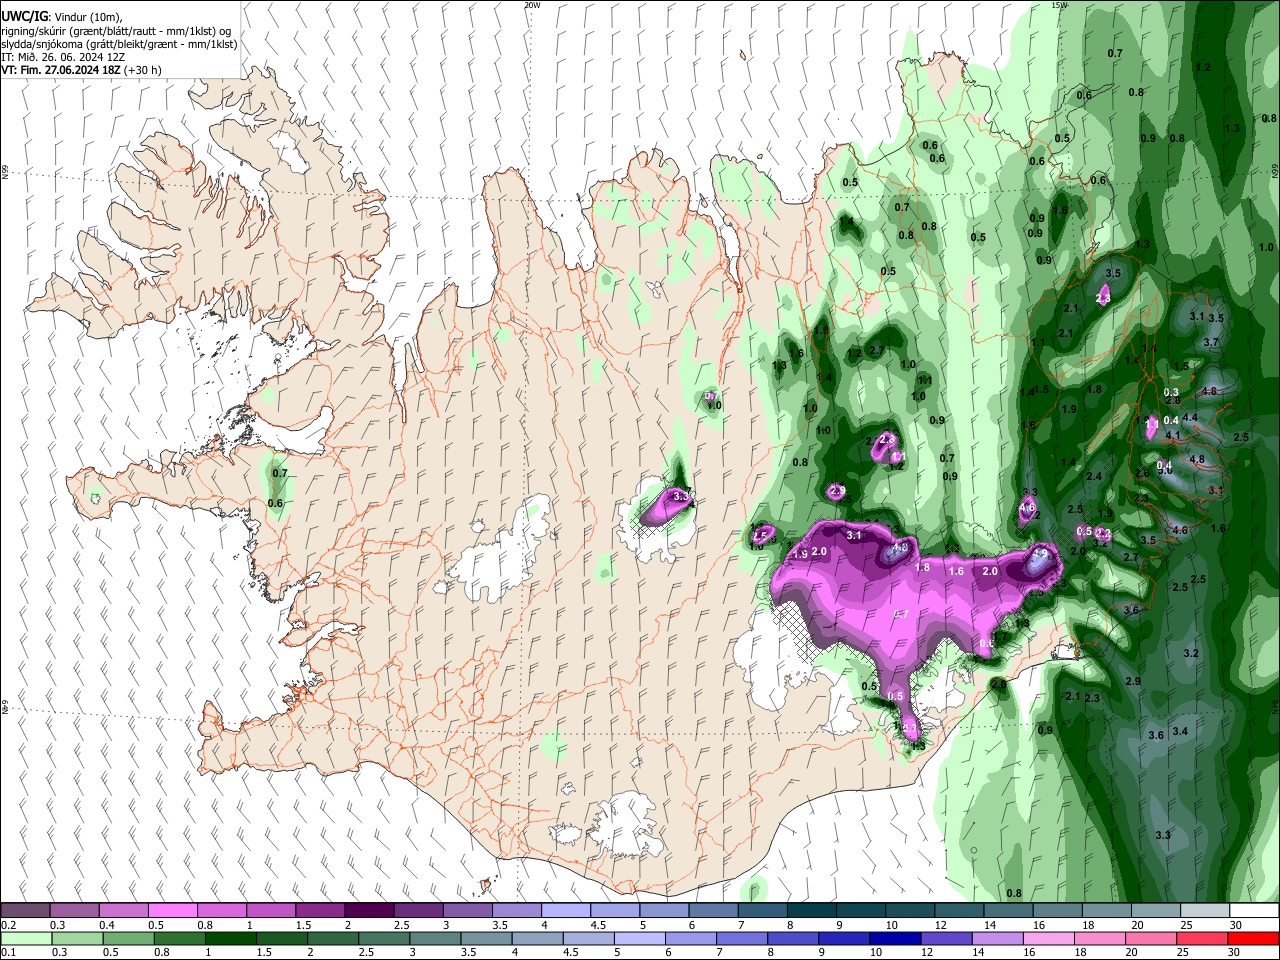Pick the palest green swatch starting the rain scale
Screen dimensions: 1280x960
tap(25, 938)
